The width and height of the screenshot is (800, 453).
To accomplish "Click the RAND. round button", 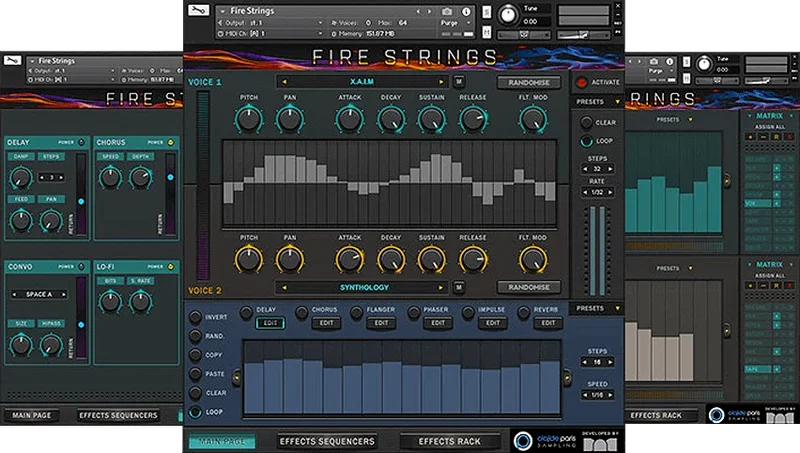I will click(195, 336).
